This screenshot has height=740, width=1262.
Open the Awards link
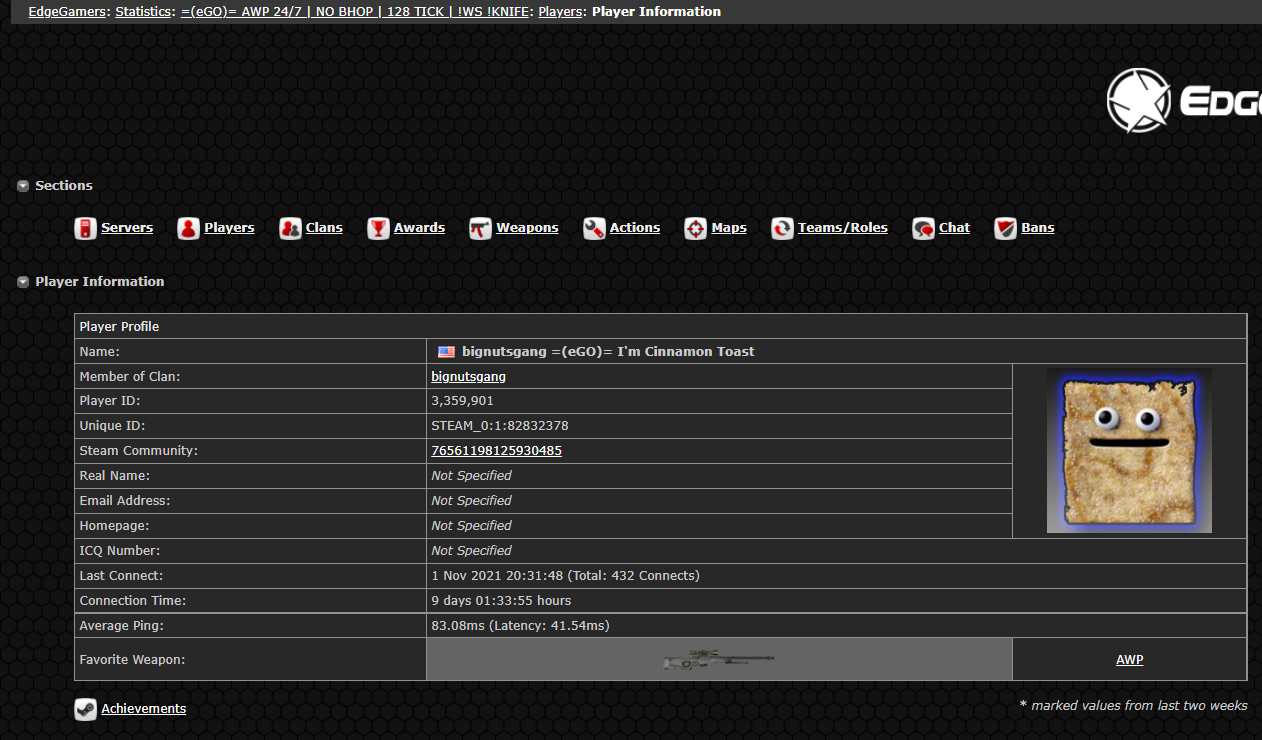(419, 228)
